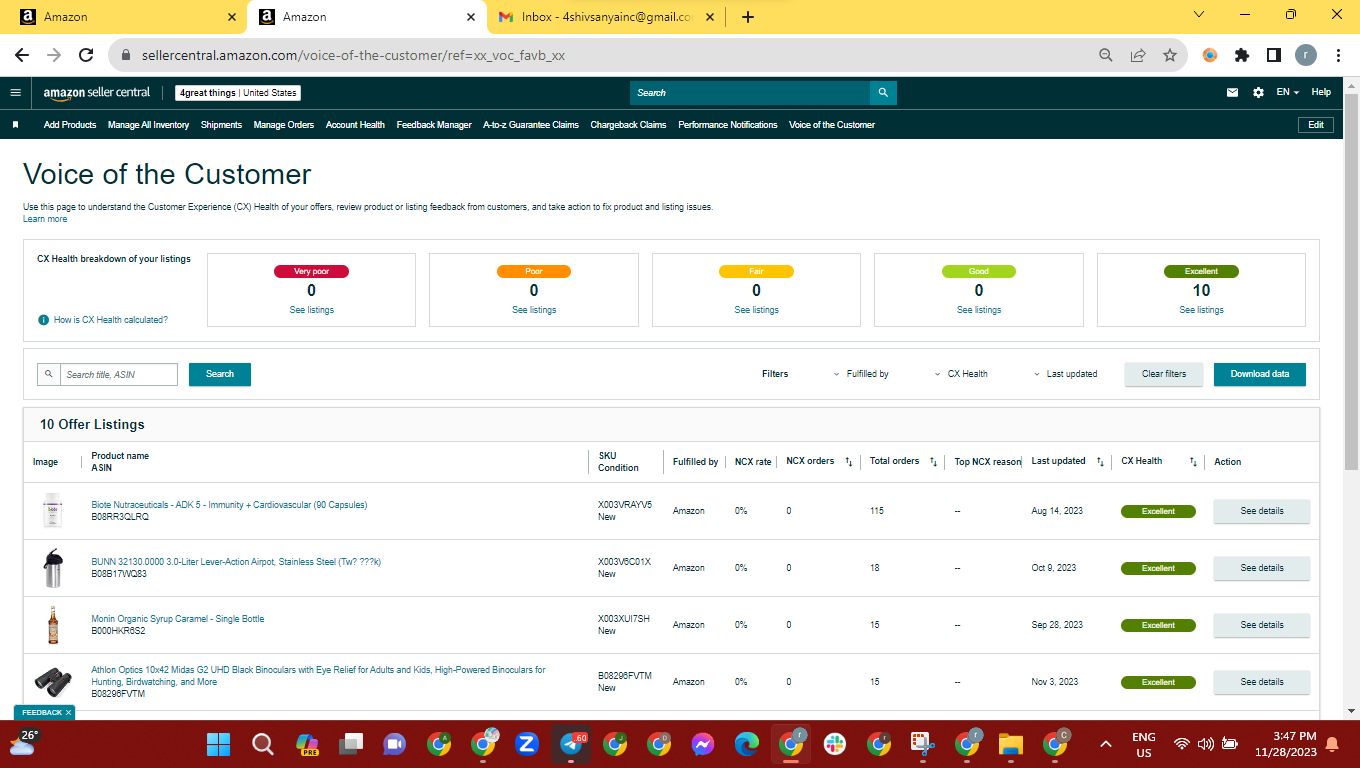Open Feedback Manager in the nav bar
Viewport: 1360px width, 768px height.
point(434,125)
